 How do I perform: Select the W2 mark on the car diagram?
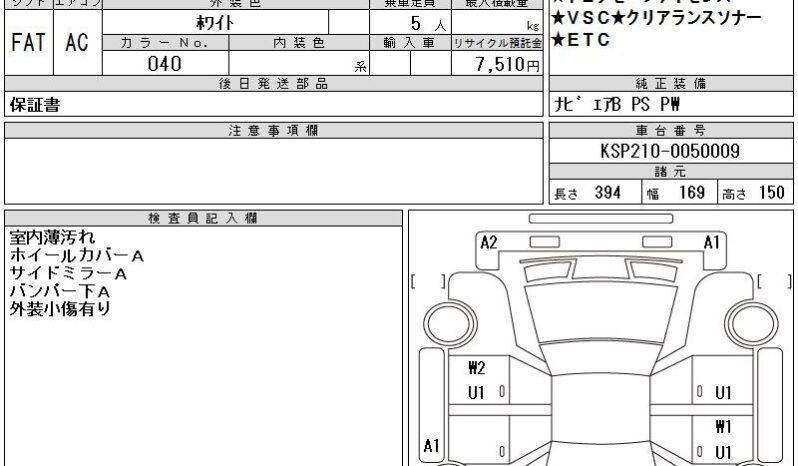(x=476, y=367)
